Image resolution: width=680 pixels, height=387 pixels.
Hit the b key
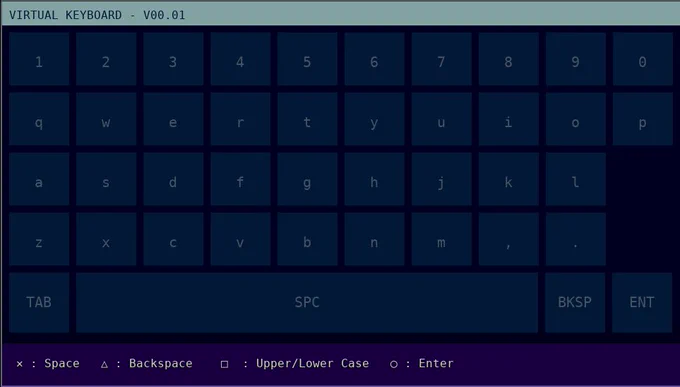click(x=307, y=239)
